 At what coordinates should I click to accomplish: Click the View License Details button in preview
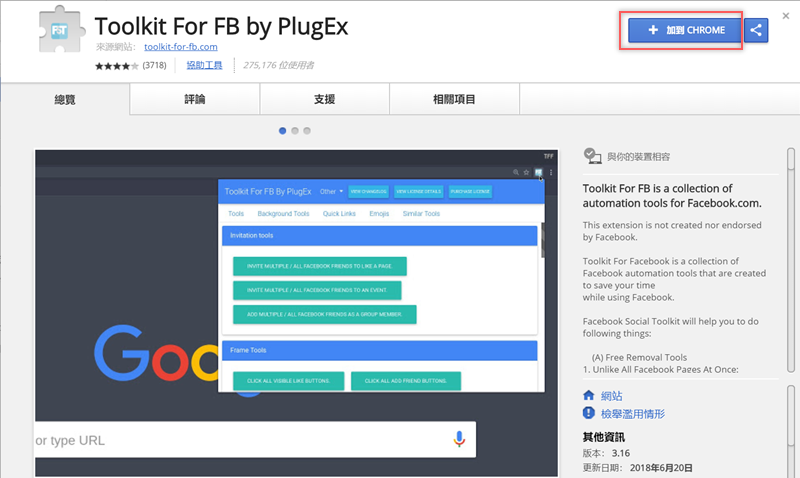click(x=418, y=191)
